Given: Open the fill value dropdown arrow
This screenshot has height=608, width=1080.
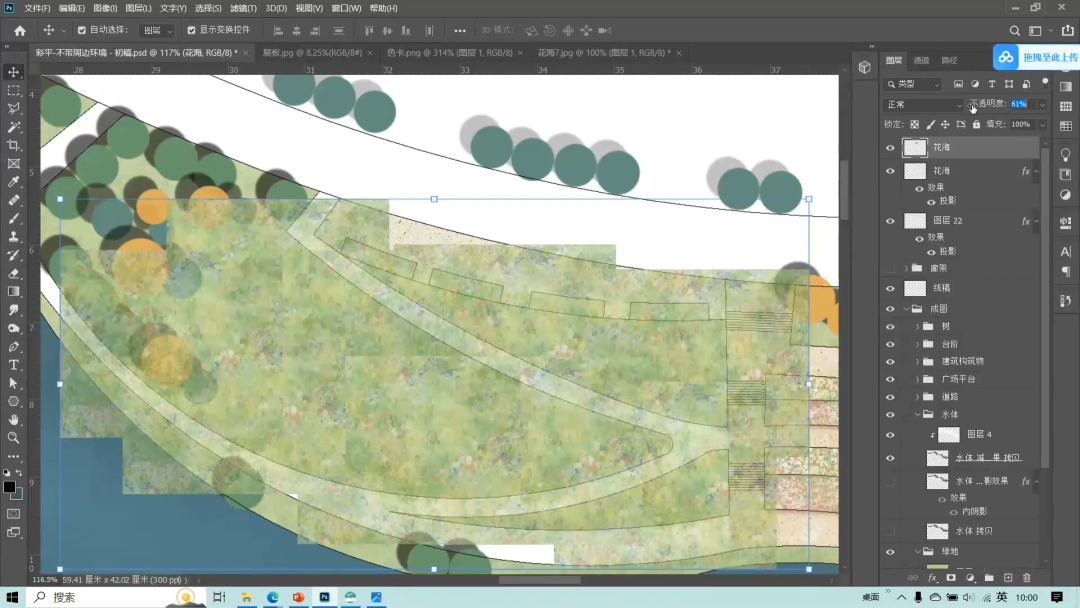Looking at the screenshot, I should [x=1042, y=125].
